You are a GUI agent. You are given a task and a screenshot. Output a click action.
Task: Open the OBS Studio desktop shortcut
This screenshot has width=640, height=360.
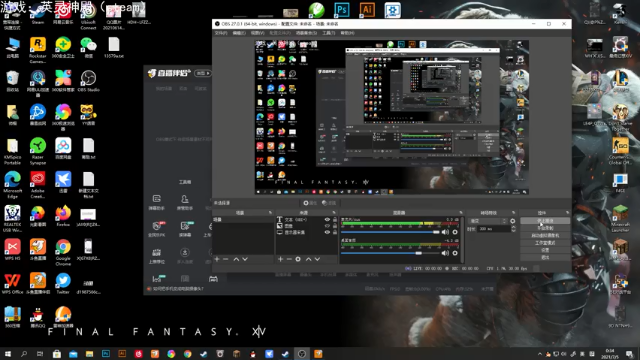tap(88, 81)
